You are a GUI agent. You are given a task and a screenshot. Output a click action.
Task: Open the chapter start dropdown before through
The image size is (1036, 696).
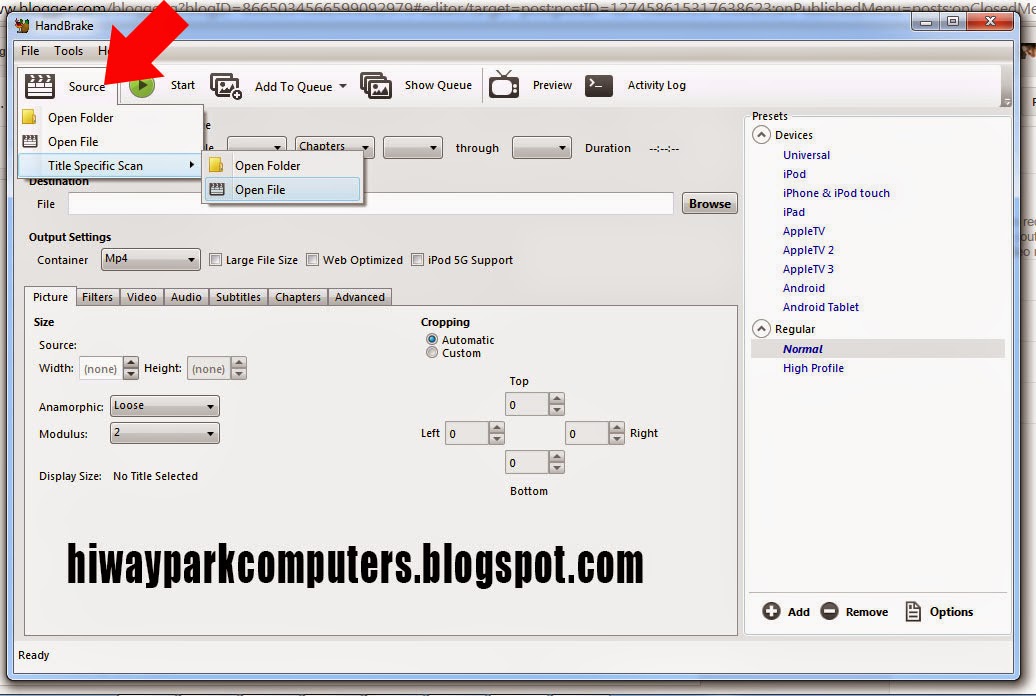pos(412,147)
